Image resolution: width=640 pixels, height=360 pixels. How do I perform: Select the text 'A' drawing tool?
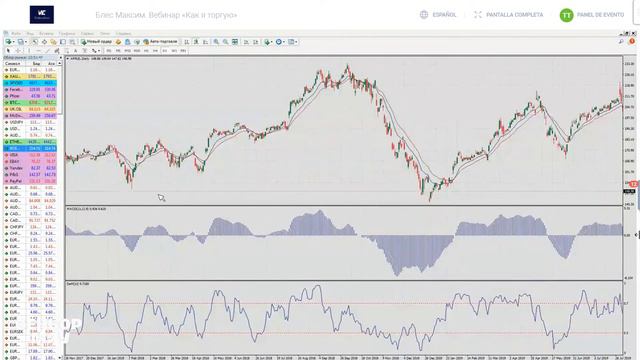(x=76, y=51)
